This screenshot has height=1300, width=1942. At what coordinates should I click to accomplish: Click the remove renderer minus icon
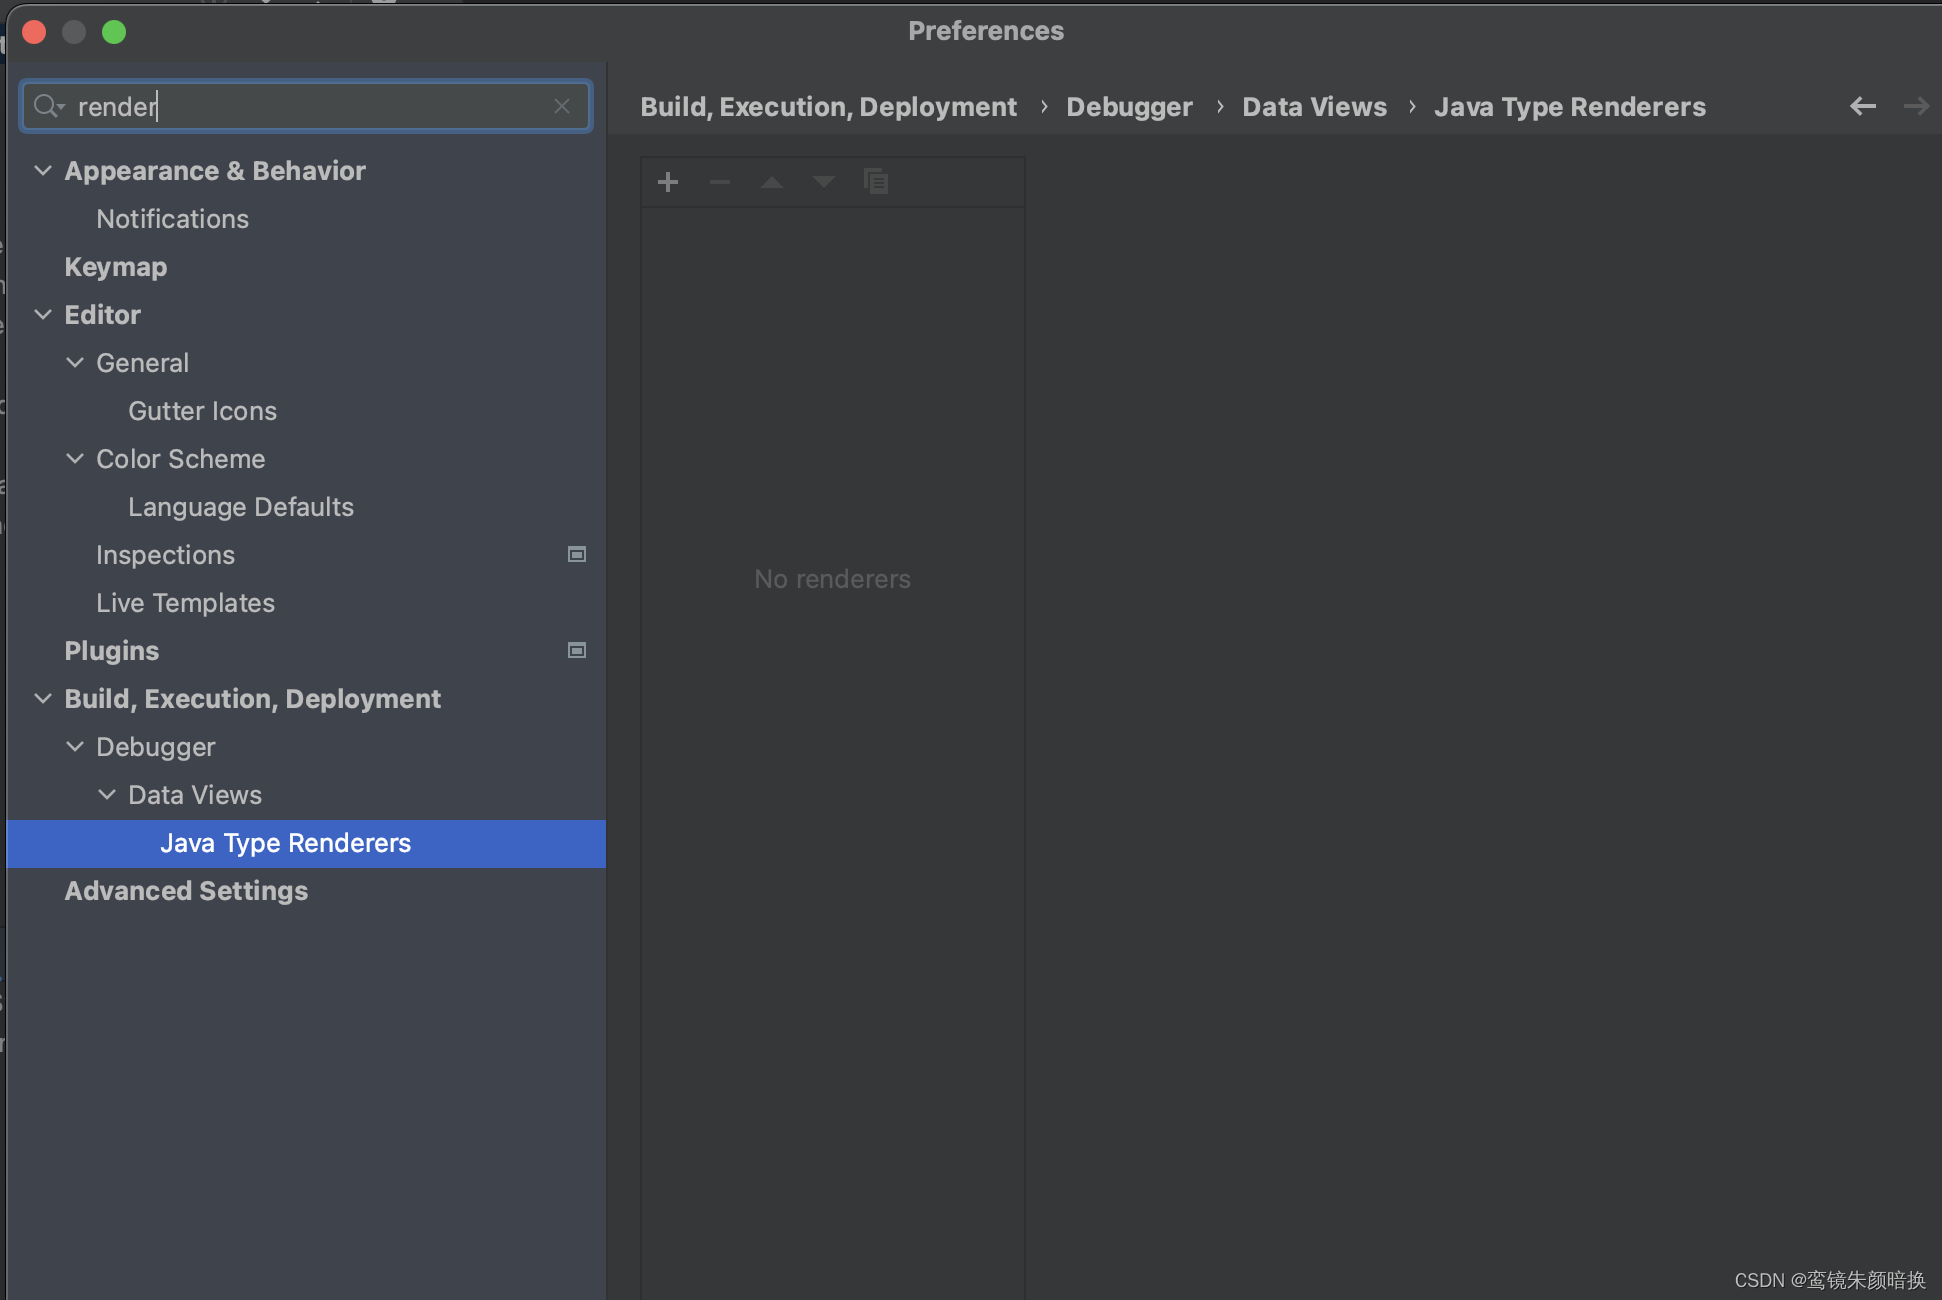pyautogui.click(x=720, y=182)
